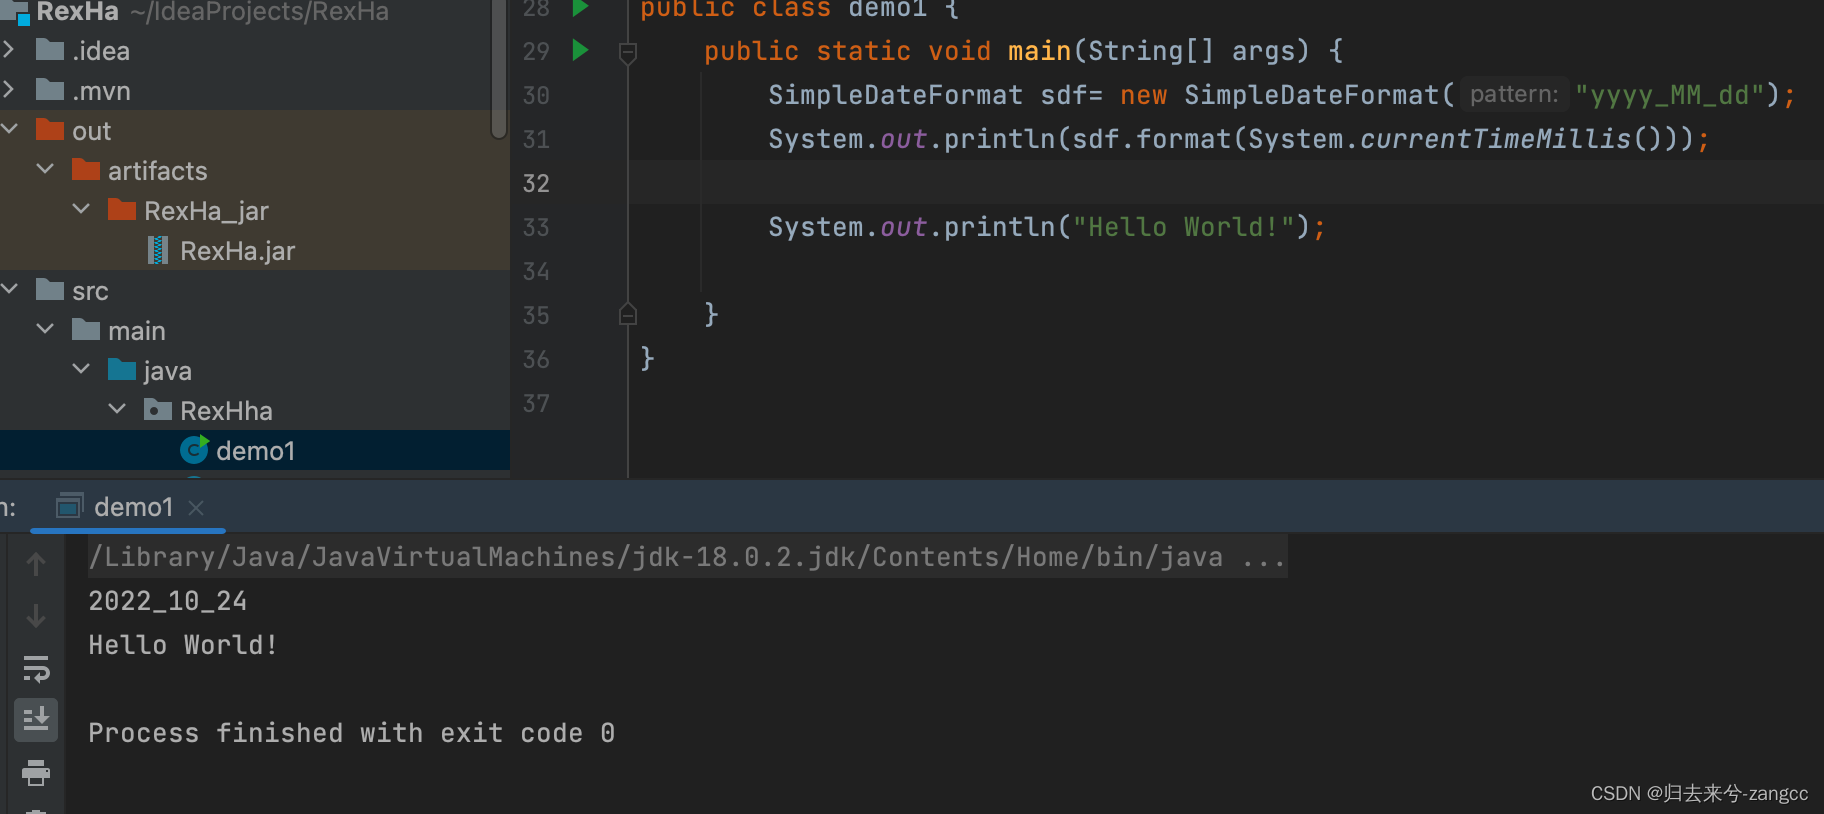Click the RexHa_jar folder icon
The width and height of the screenshot is (1824, 814).
pyautogui.click(x=122, y=209)
